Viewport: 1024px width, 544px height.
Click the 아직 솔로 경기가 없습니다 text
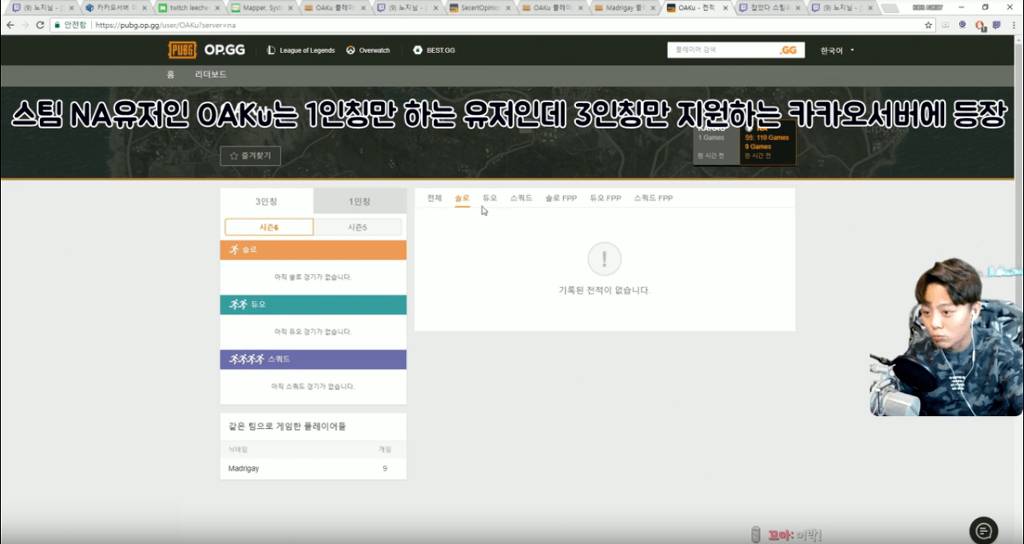(x=313, y=277)
